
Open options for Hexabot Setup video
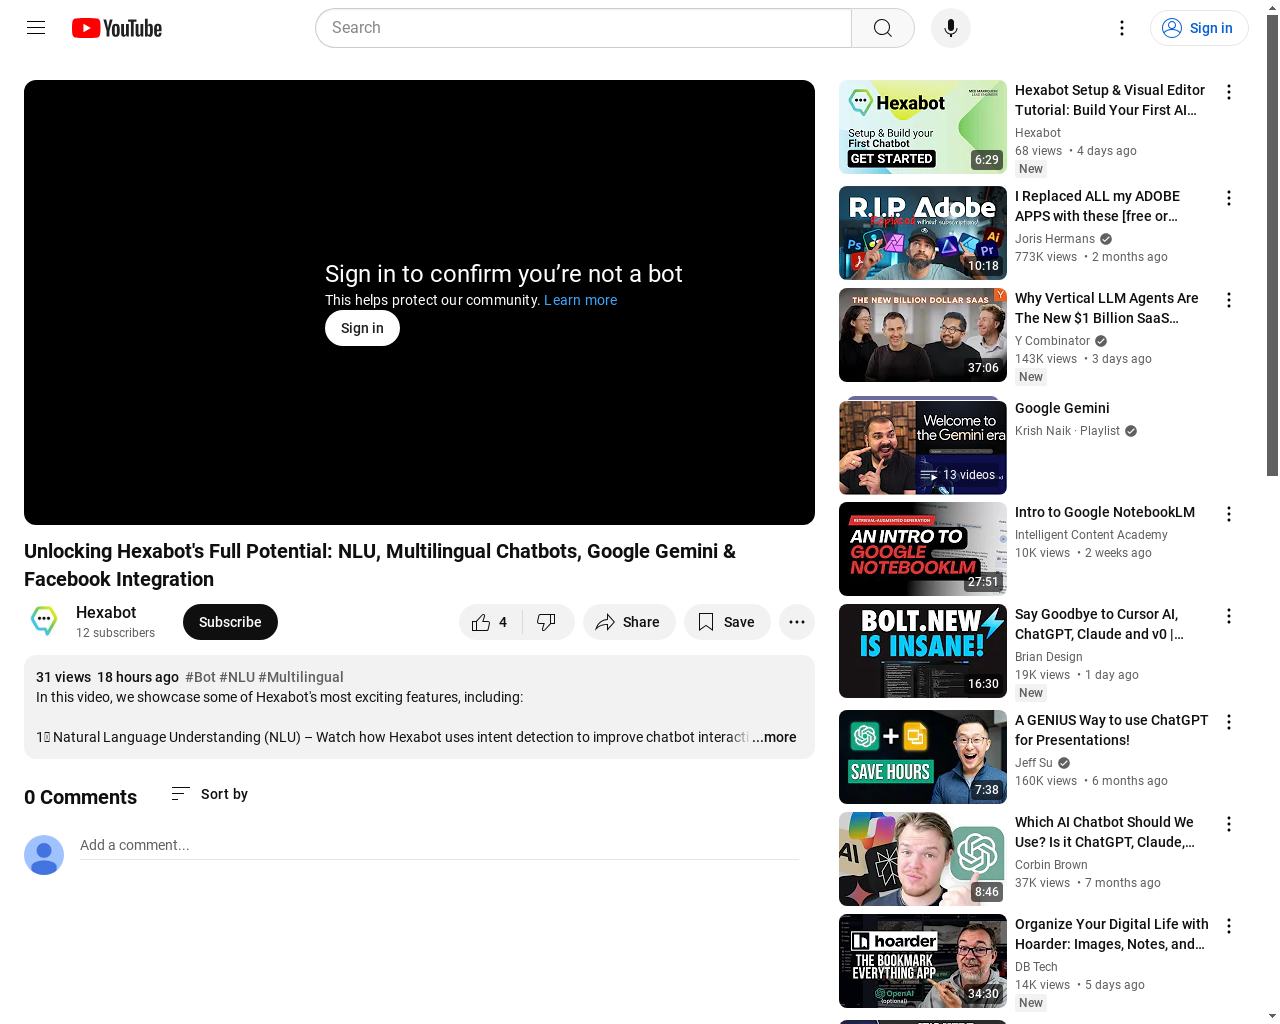pyautogui.click(x=1229, y=92)
